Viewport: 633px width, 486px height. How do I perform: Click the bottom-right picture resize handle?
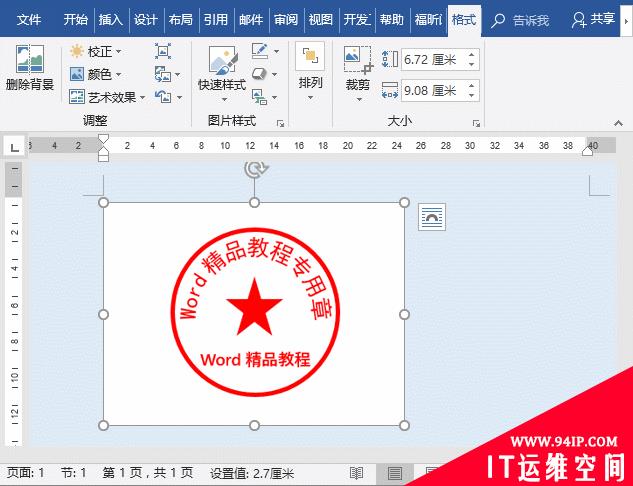coord(404,425)
